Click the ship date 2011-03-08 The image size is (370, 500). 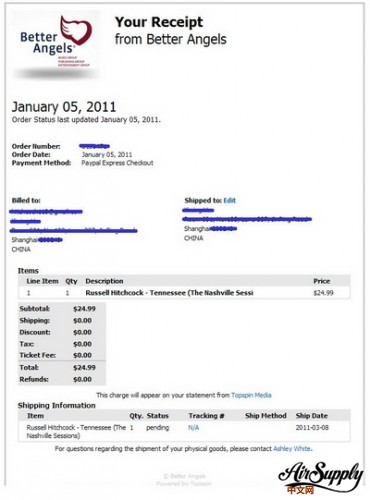[x=312, y=427]
